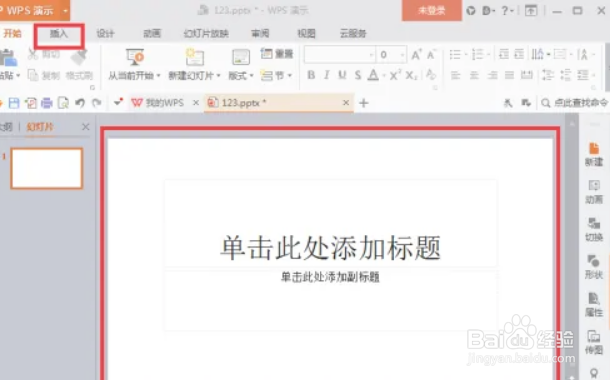610x380 pixels.
Task: Click the print preview icon
Action: pyautogui.click(x=63, y=103)
